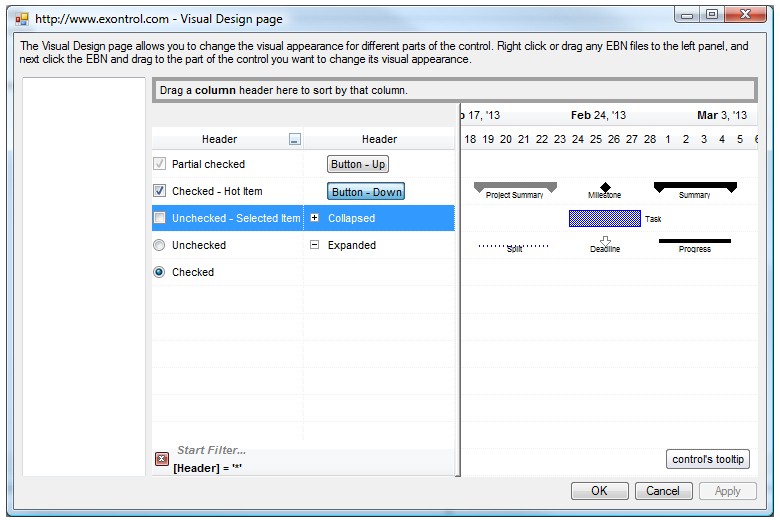Click the blue Task bar in chart
Viewport: 780px width, 520px height.
pos(604,218)
